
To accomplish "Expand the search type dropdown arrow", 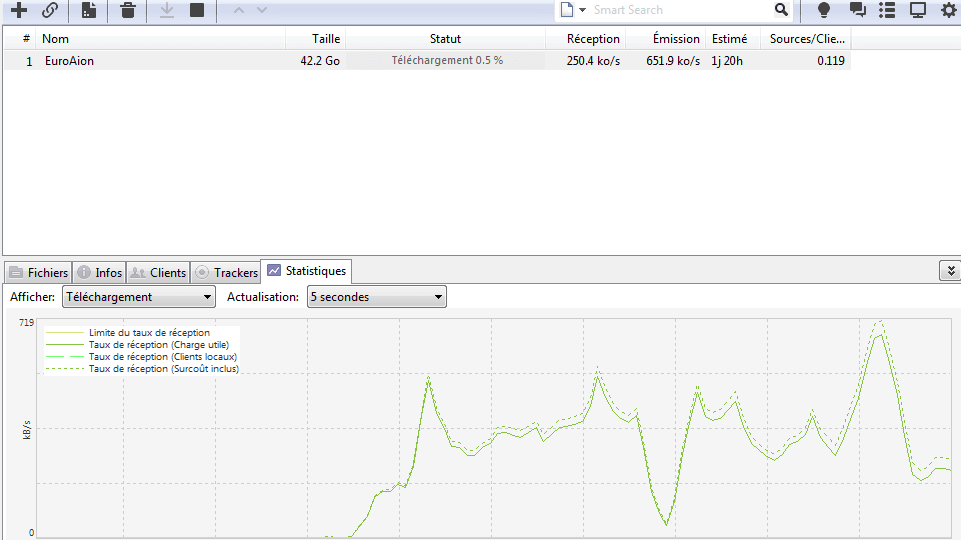I will 582,10.
